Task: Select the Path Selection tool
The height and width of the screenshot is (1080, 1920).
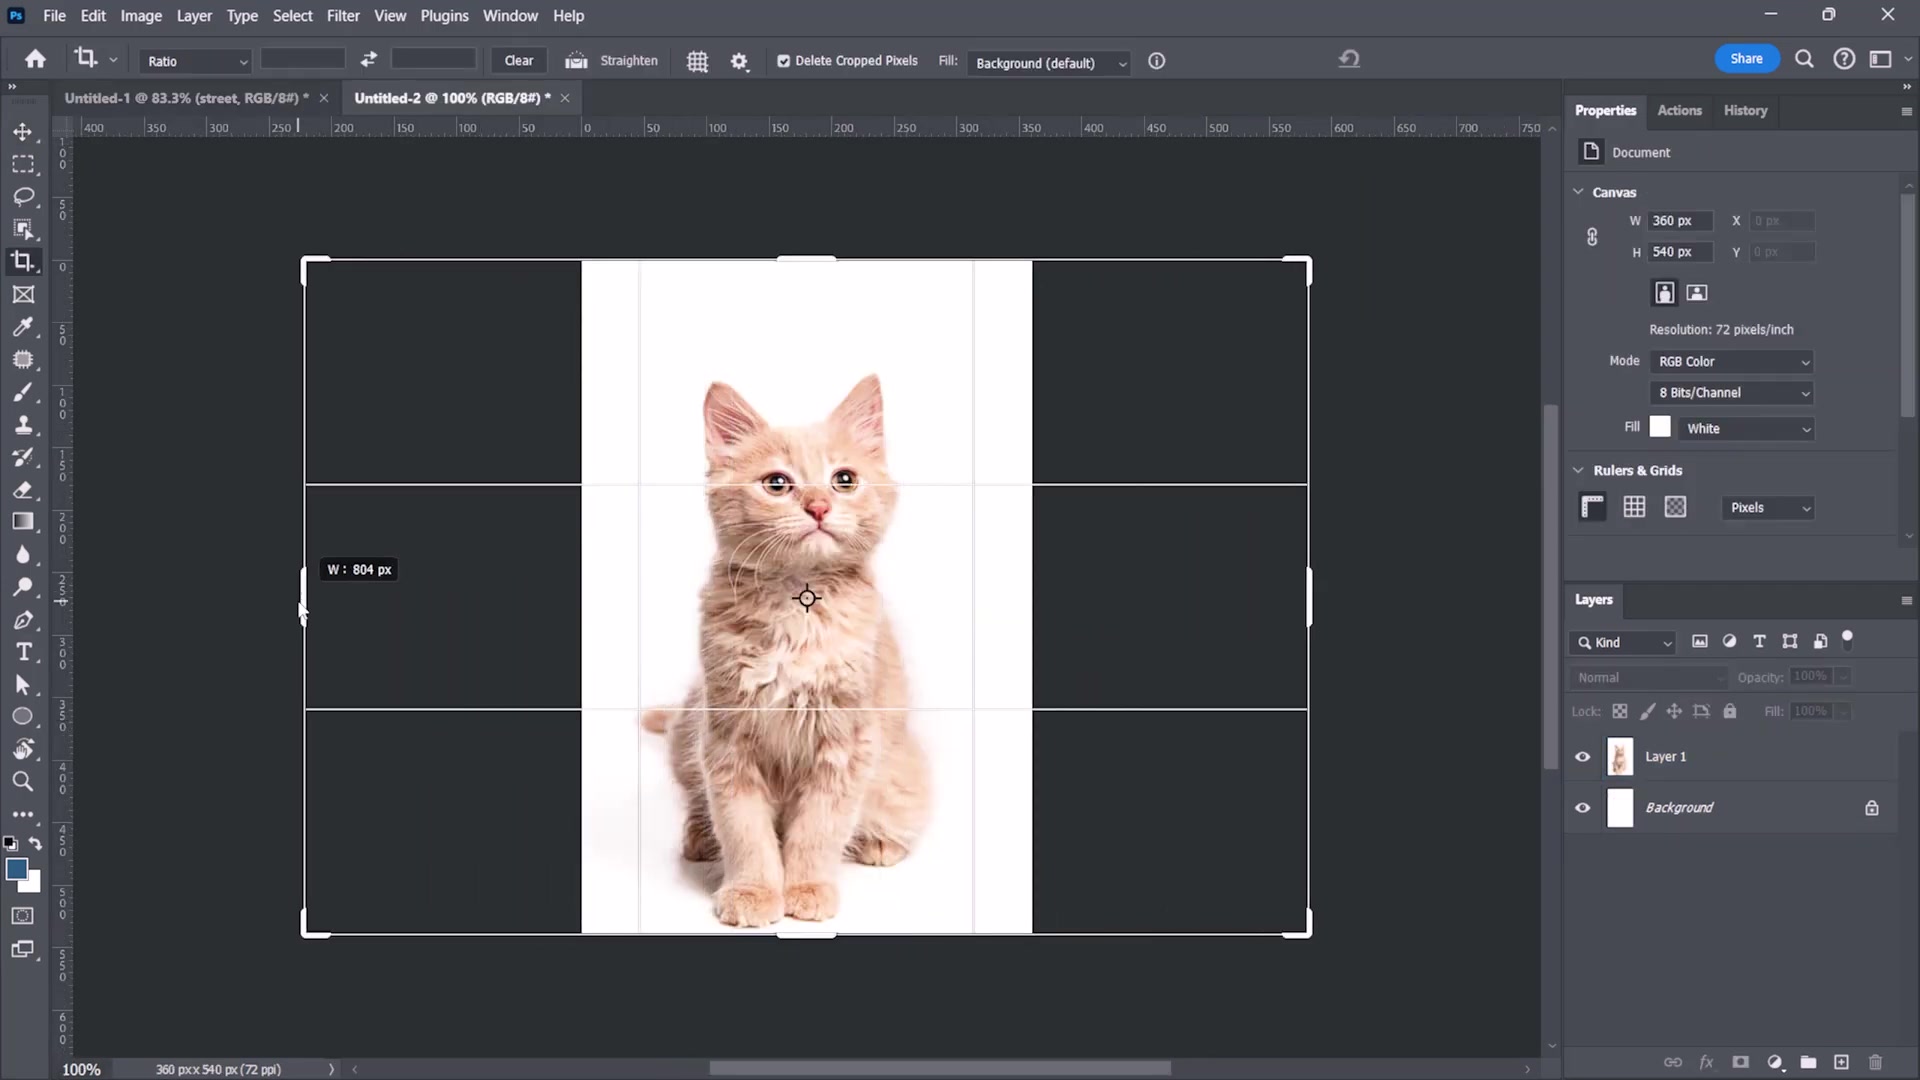Action: tap(23, 685)
